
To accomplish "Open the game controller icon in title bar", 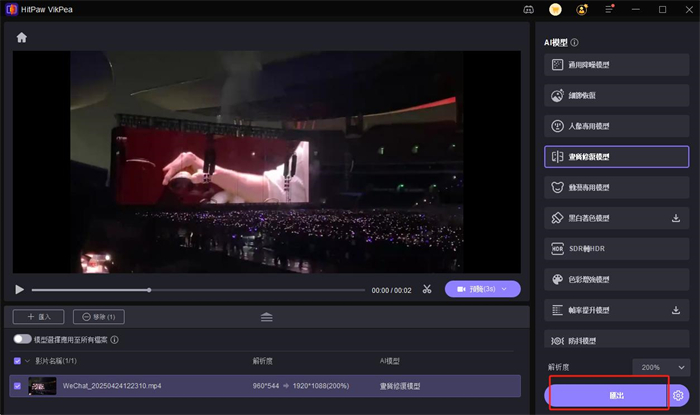I will click(x=528, y=9).
